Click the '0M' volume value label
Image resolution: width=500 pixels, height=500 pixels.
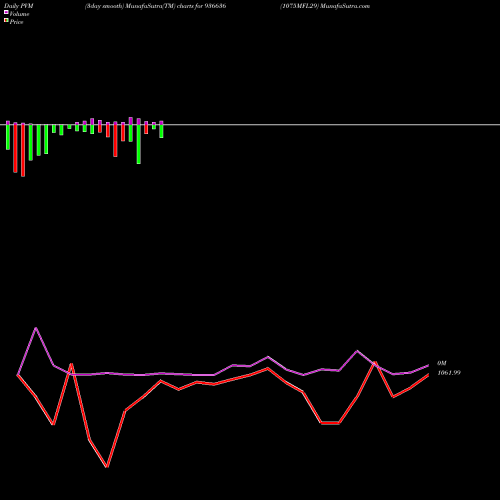(x=442, y=363)
